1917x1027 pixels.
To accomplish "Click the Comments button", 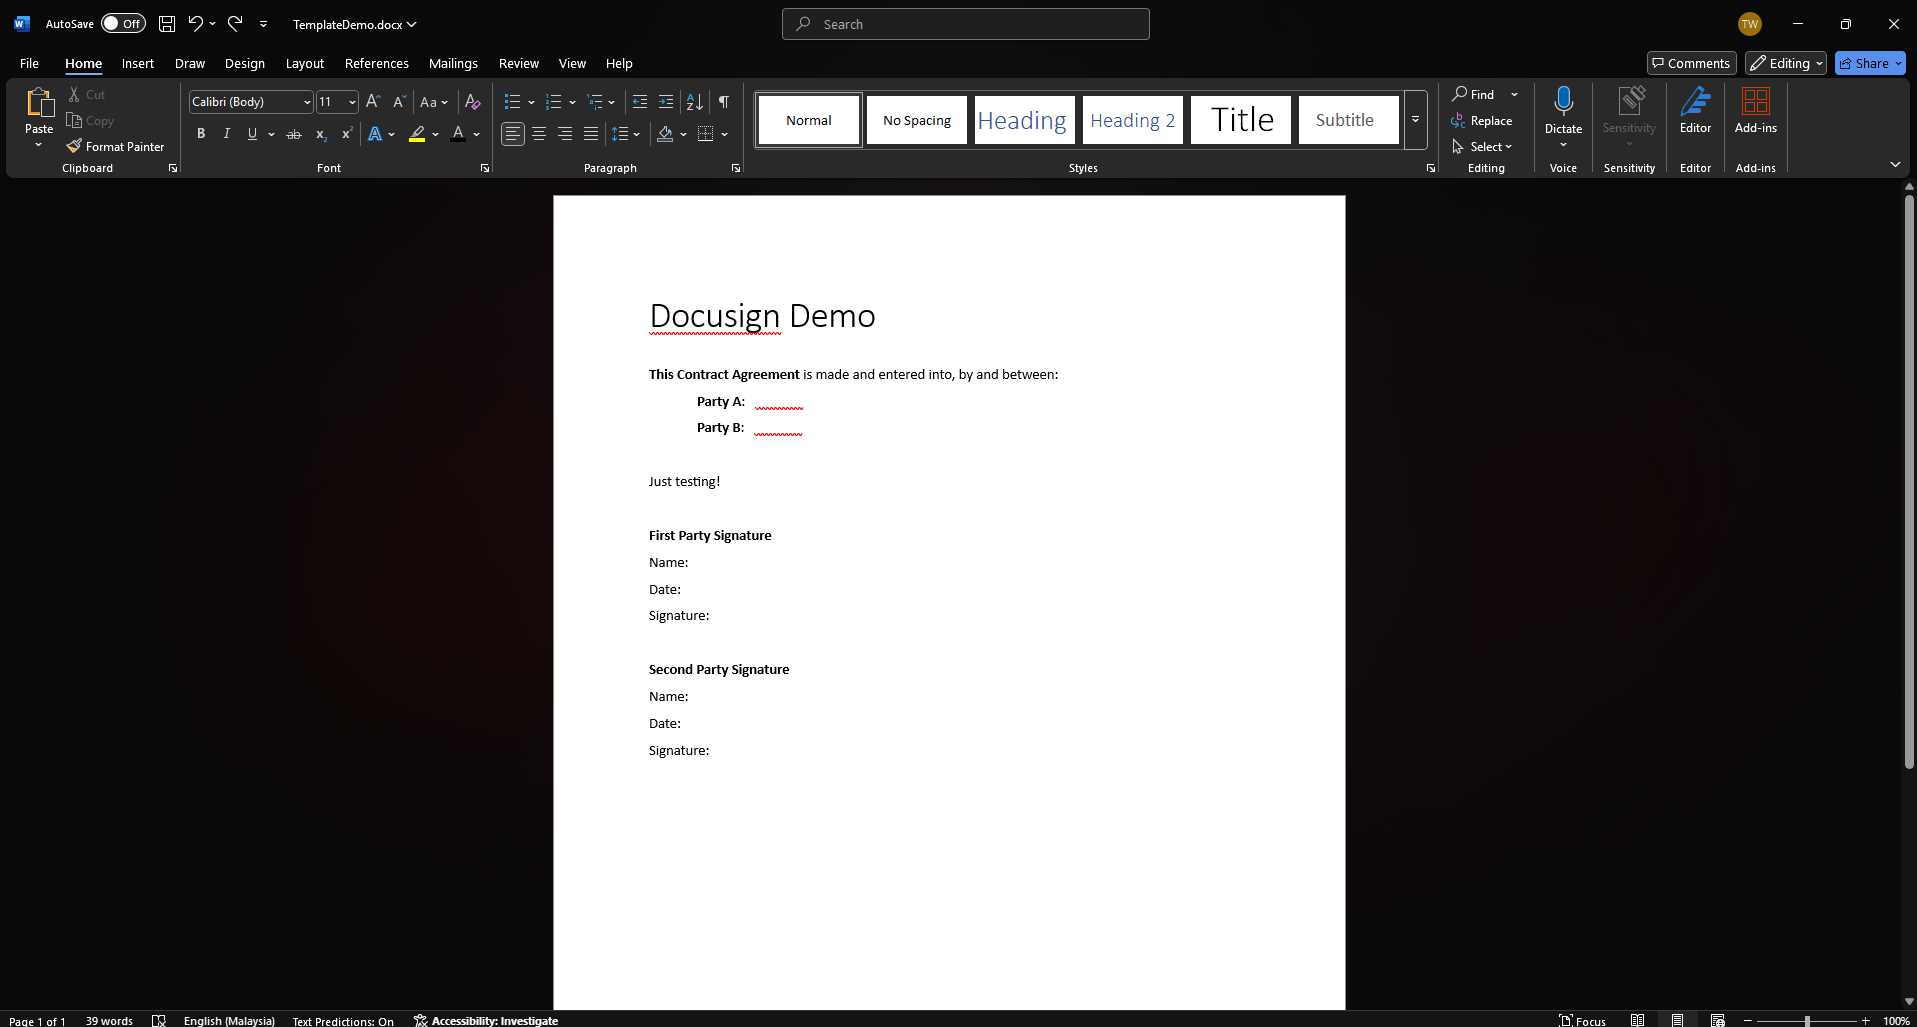I will [1691, 63].
